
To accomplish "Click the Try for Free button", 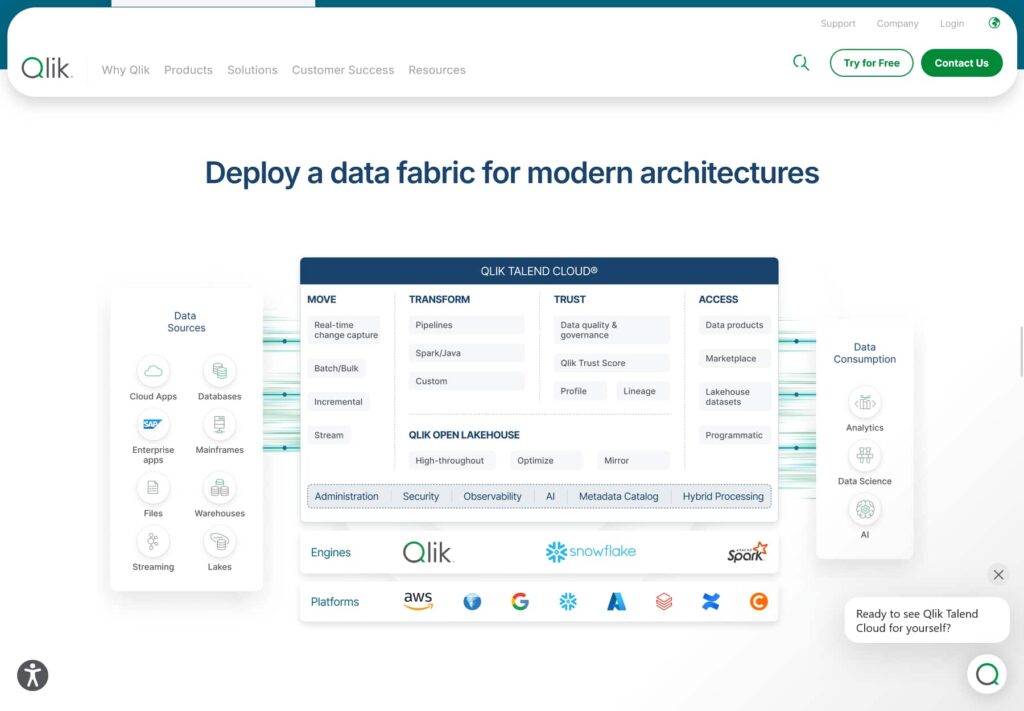I will [x=871, y=63].
